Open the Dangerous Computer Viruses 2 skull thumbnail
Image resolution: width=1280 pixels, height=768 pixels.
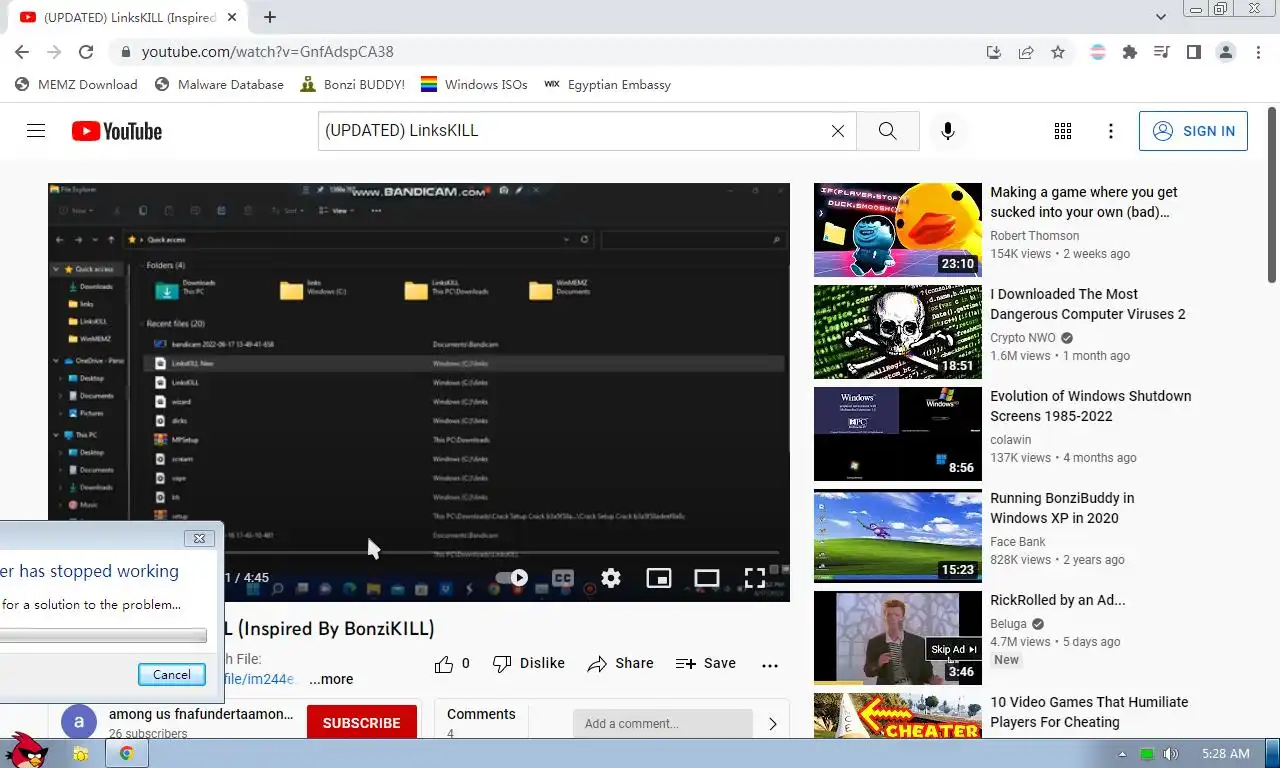[898, 332]
